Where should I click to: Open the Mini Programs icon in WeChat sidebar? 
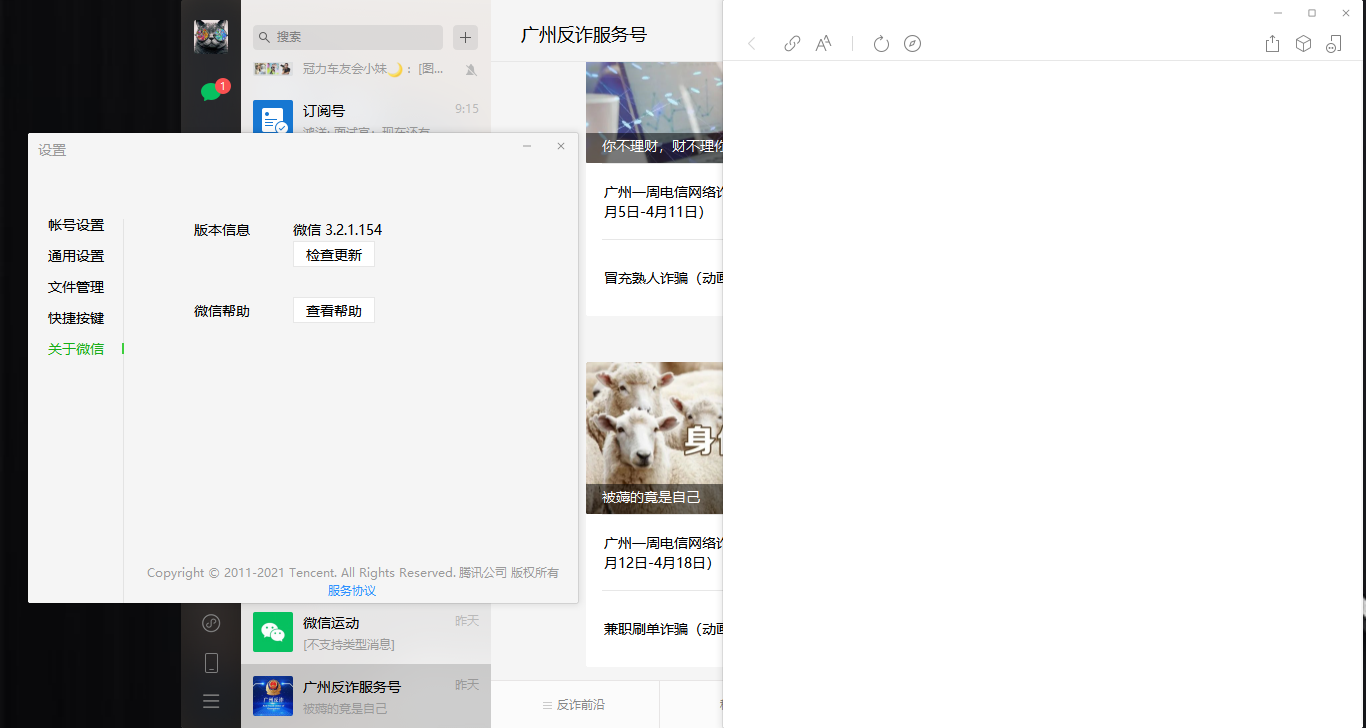click(x=211, y=623)
